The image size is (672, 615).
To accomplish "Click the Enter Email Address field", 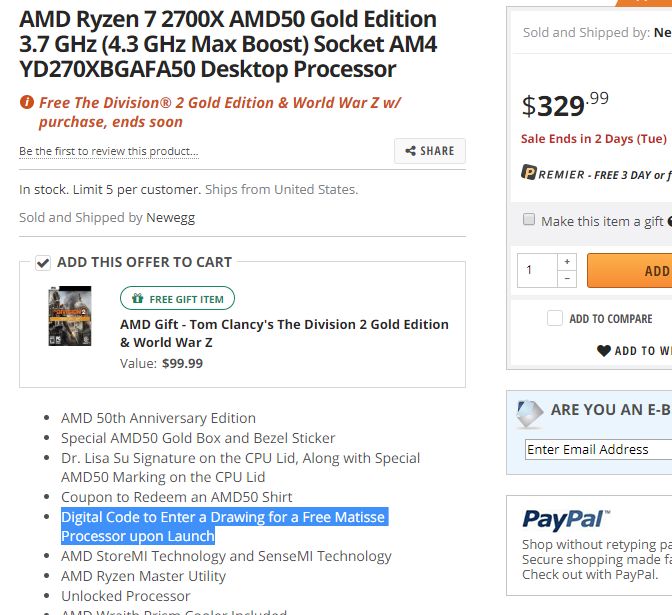I will [x=598, y=449].
